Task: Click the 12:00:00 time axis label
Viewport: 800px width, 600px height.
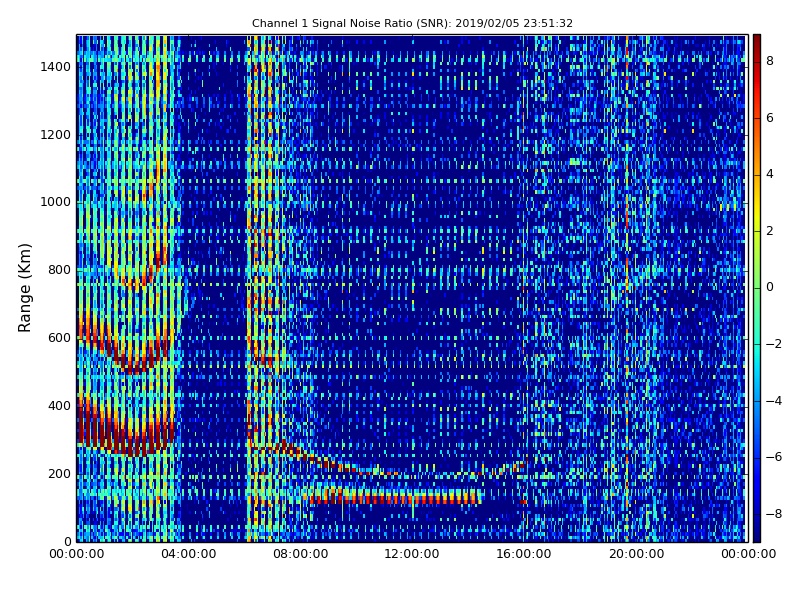Action: point(412,554)
